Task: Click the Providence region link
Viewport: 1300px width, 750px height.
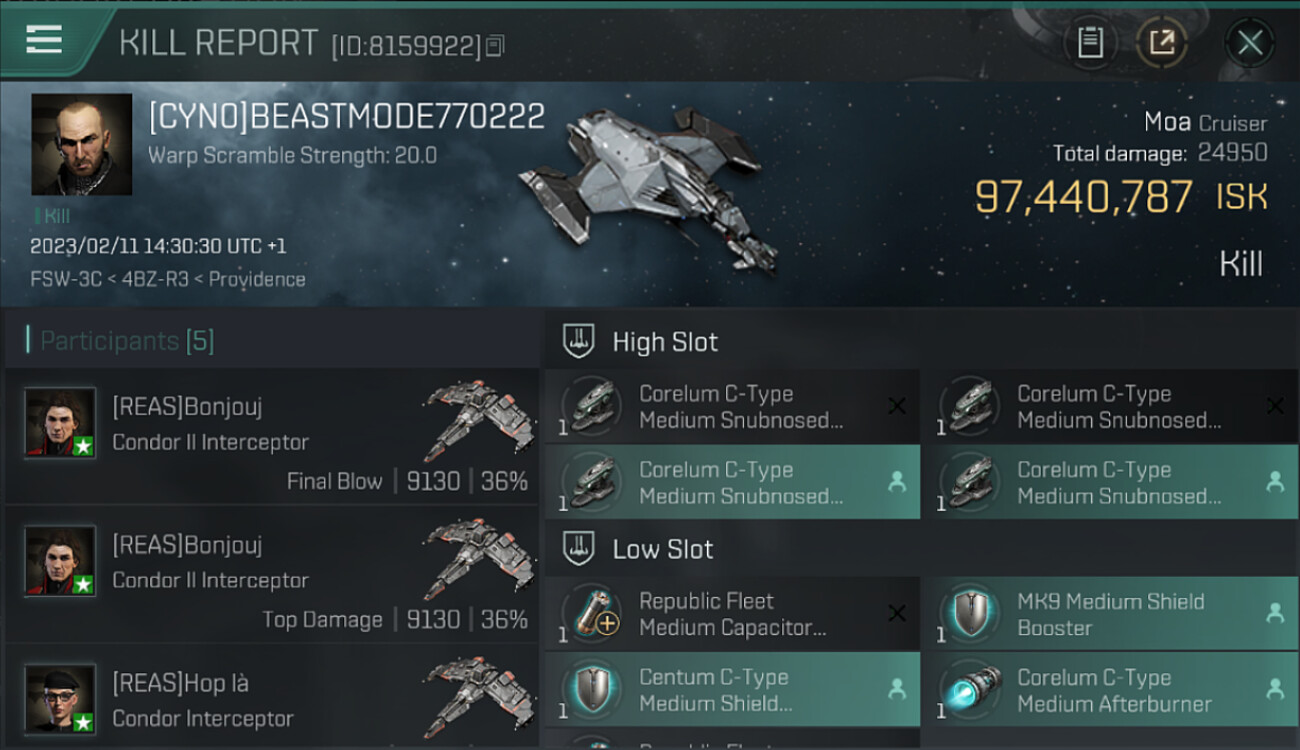Action: click(x=257, y=279)
